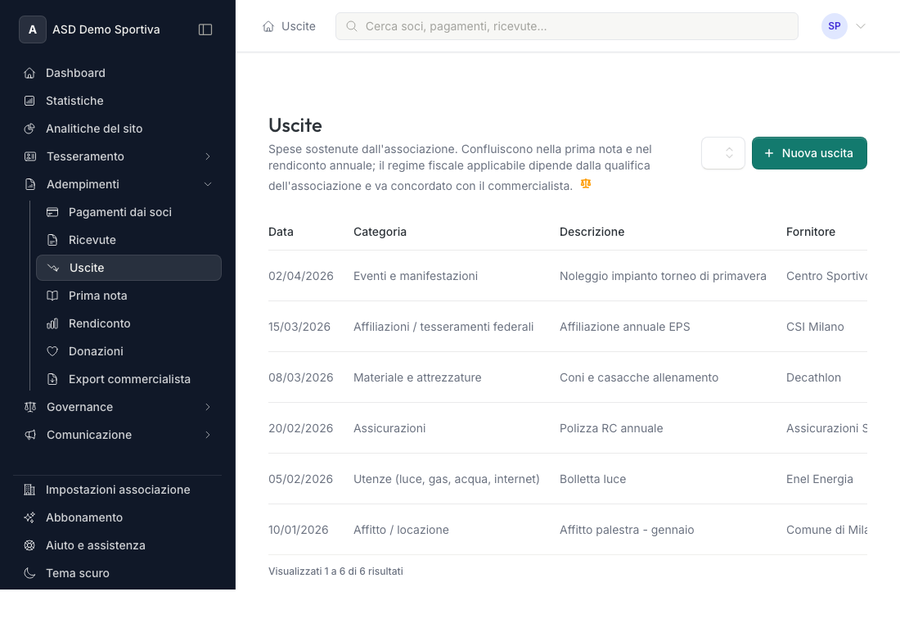Click the Abbonamento sparkles icon
This screenshot has height=637, width=900.
point(30,518)
